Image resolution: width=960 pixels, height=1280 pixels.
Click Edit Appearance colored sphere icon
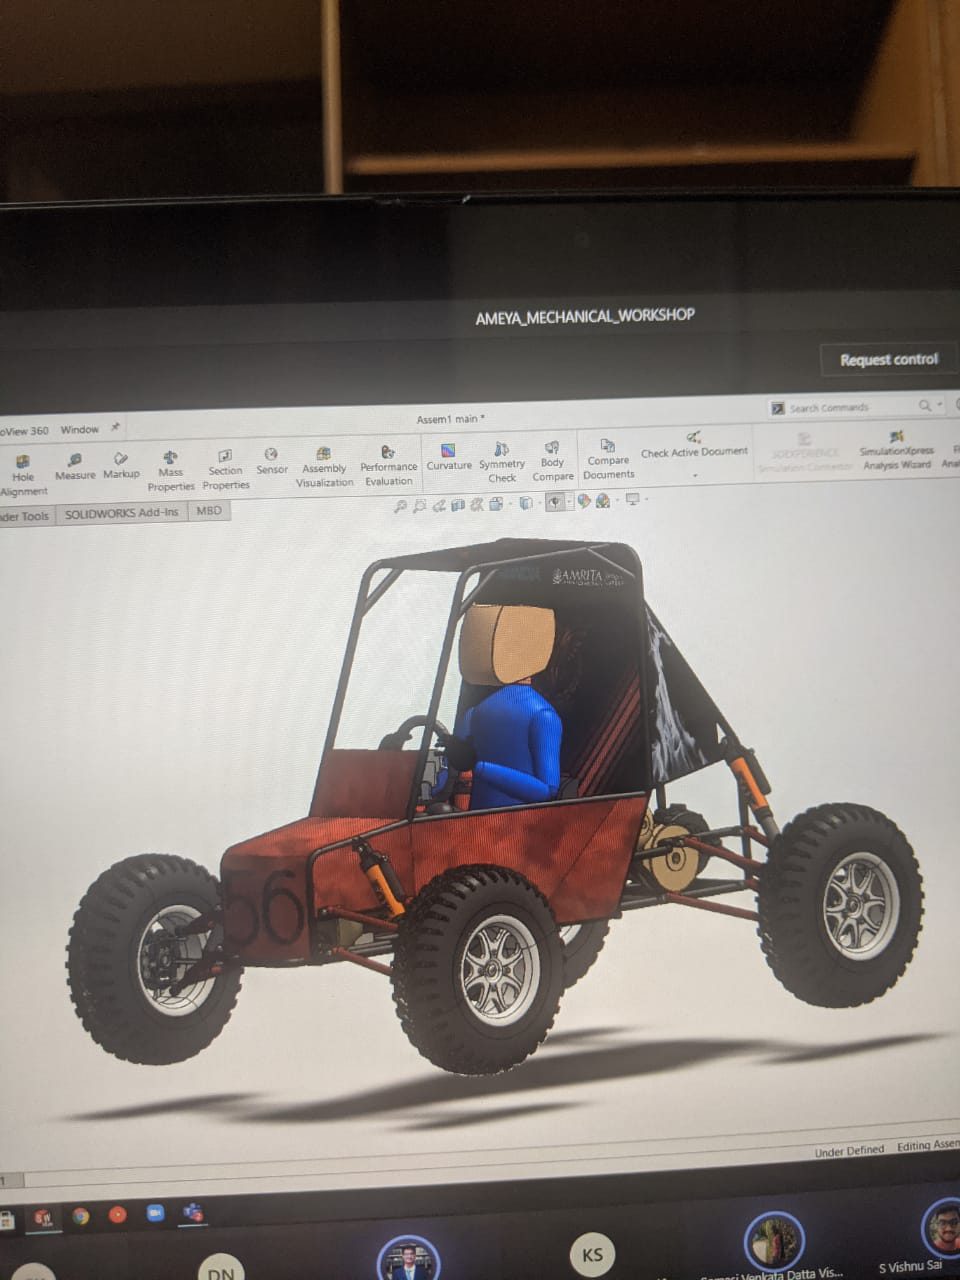pyautogui.click(x=584, y=501)
